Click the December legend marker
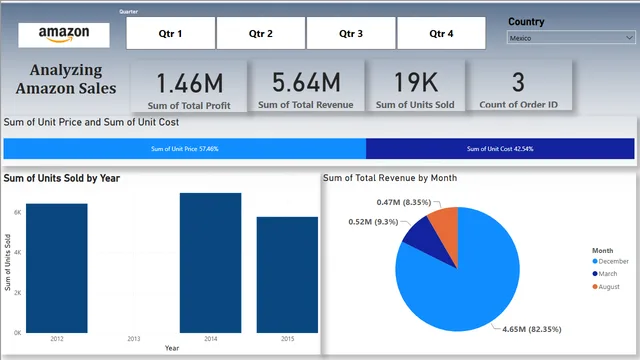This screenshot has height=360, width=640. coord(595,261)
